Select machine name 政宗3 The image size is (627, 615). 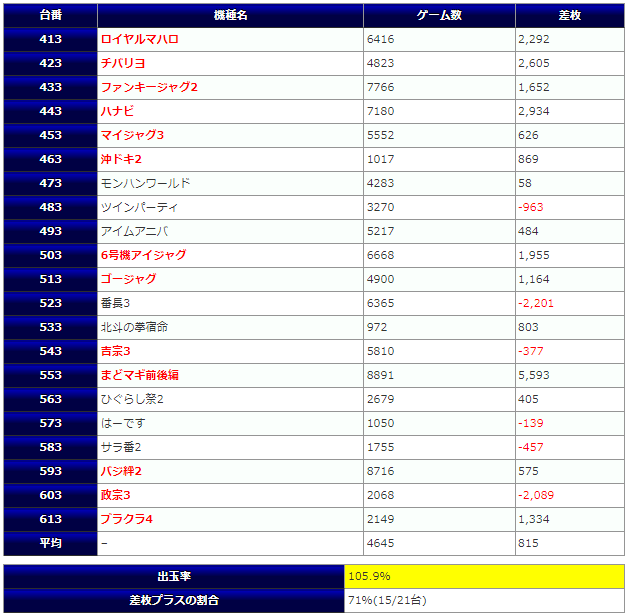(x=116, y=495)
